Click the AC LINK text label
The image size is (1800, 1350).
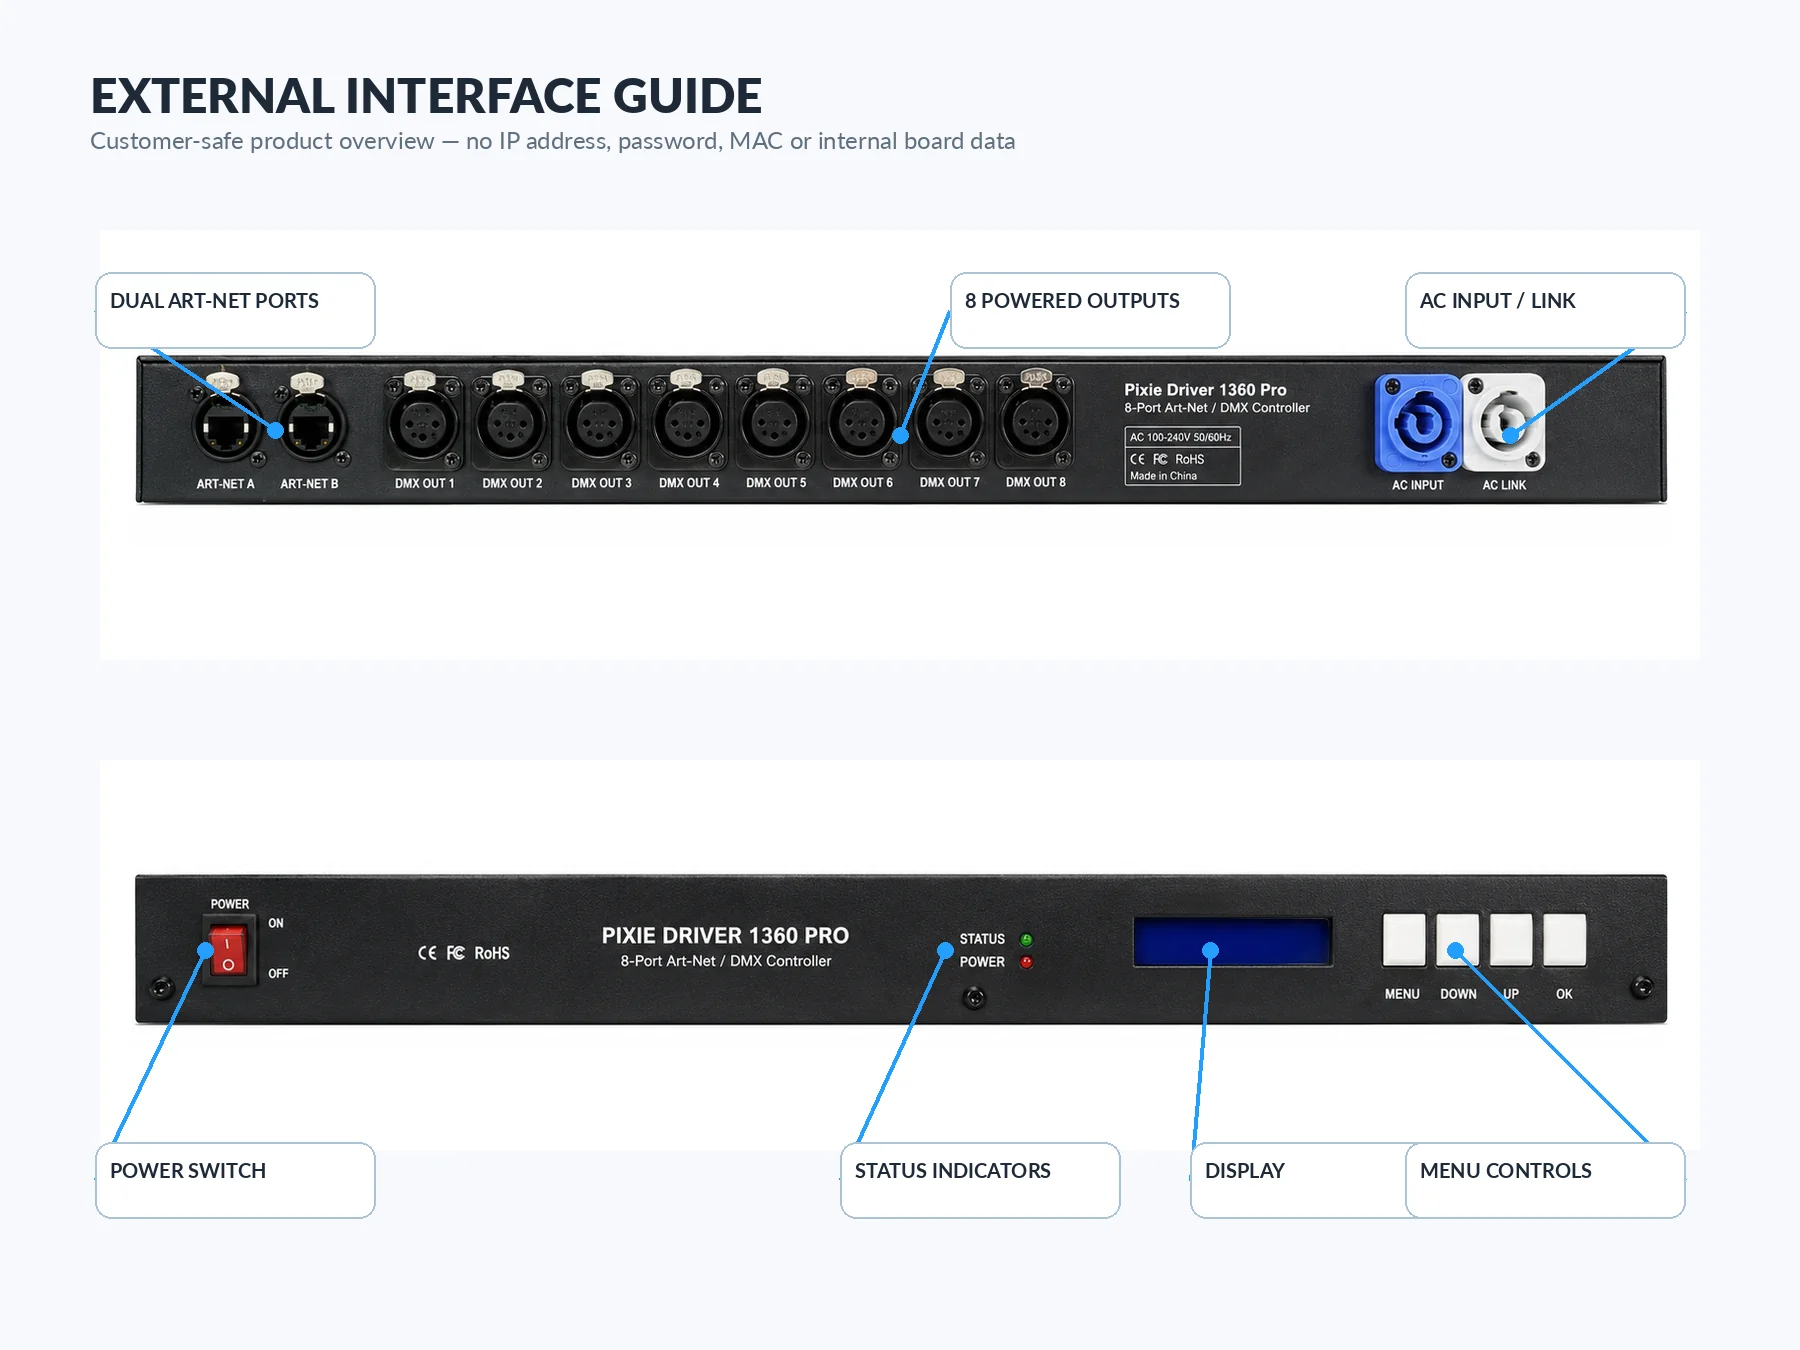(1504, 485)
